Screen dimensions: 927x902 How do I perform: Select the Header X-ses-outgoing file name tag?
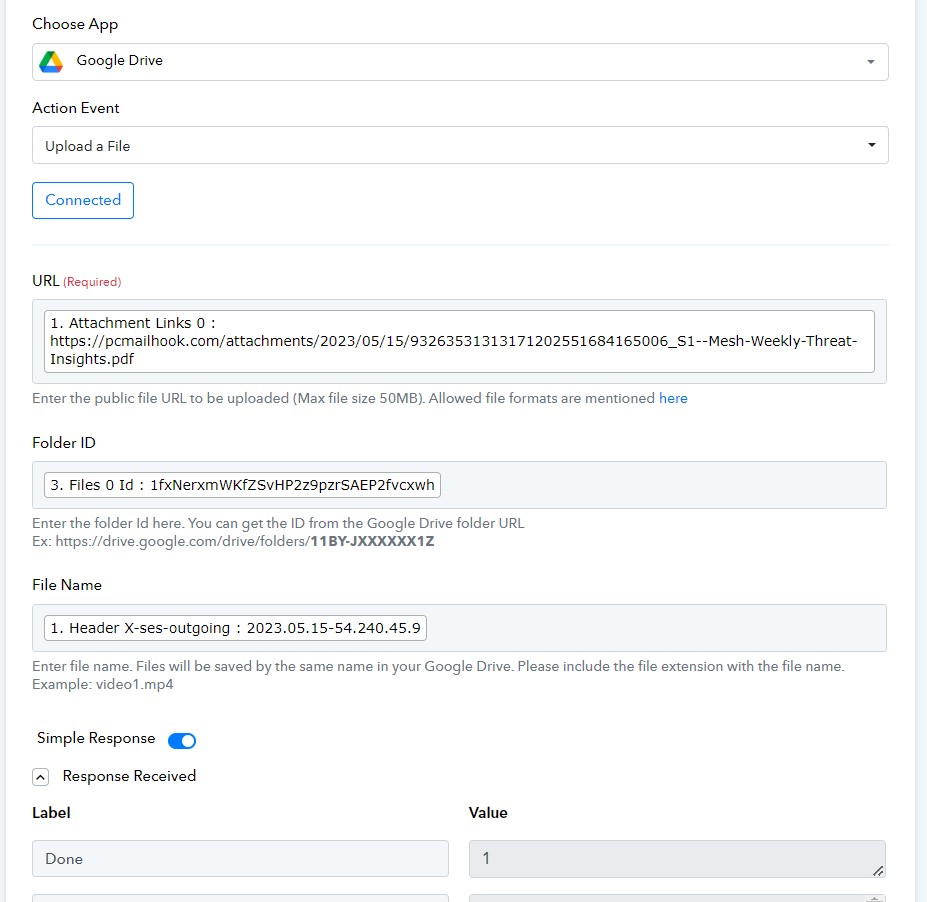pos(235,628)
